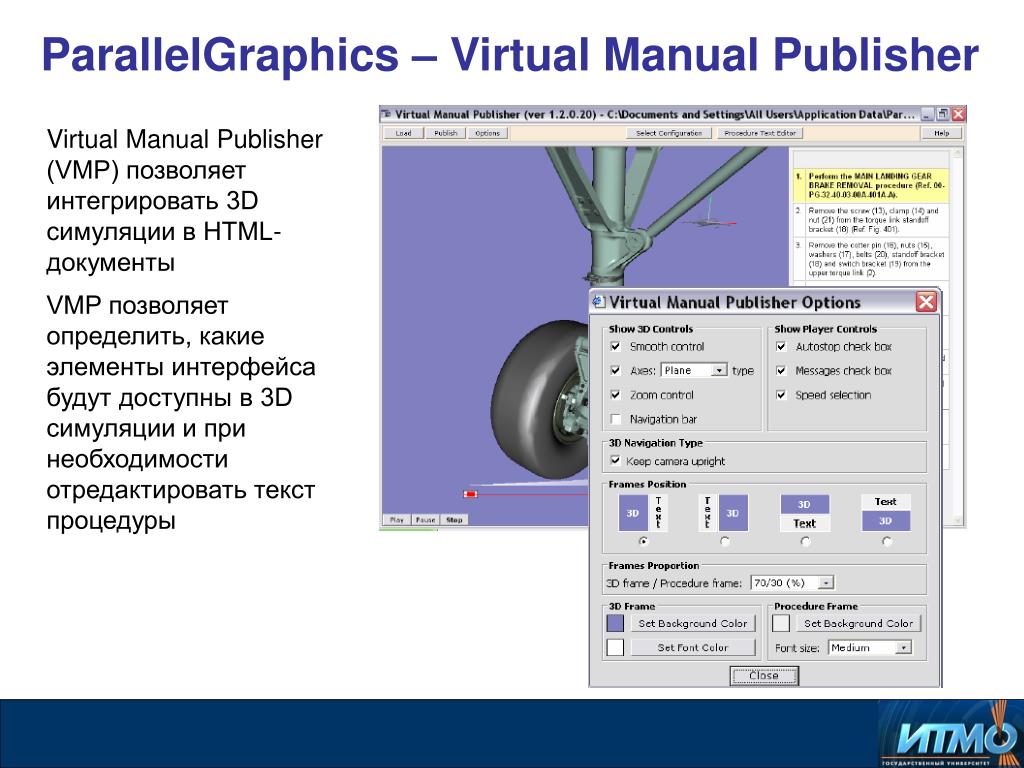The height and width of the screenshot is (768, 1024).
Task: Enable the Navigation bar checkbox
Action: tap(615, 419)
